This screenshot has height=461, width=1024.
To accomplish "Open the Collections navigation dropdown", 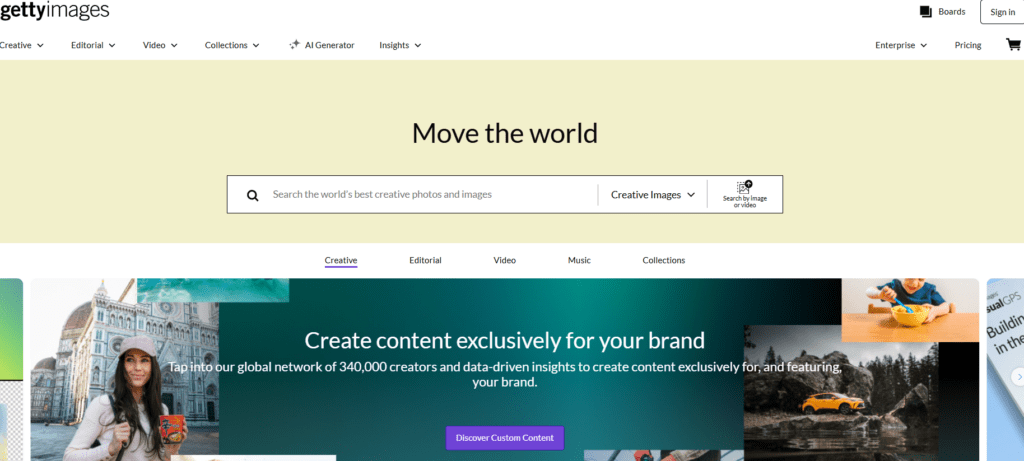I will point(232,45).
